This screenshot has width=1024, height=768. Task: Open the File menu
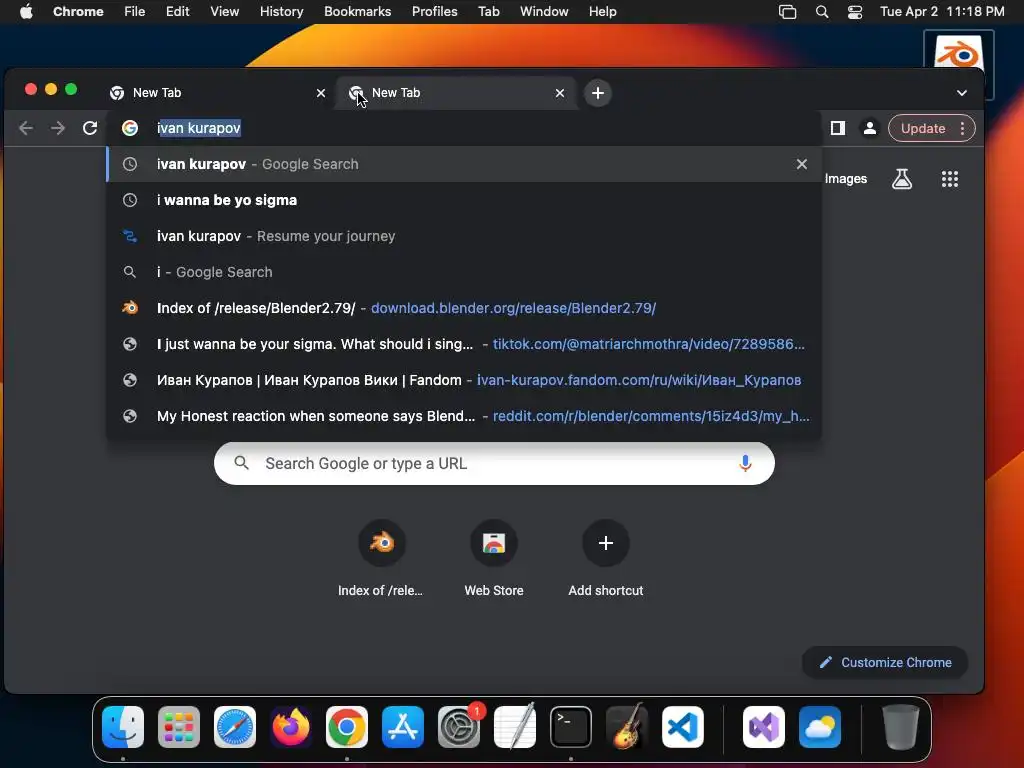click(x=135, y=12)
